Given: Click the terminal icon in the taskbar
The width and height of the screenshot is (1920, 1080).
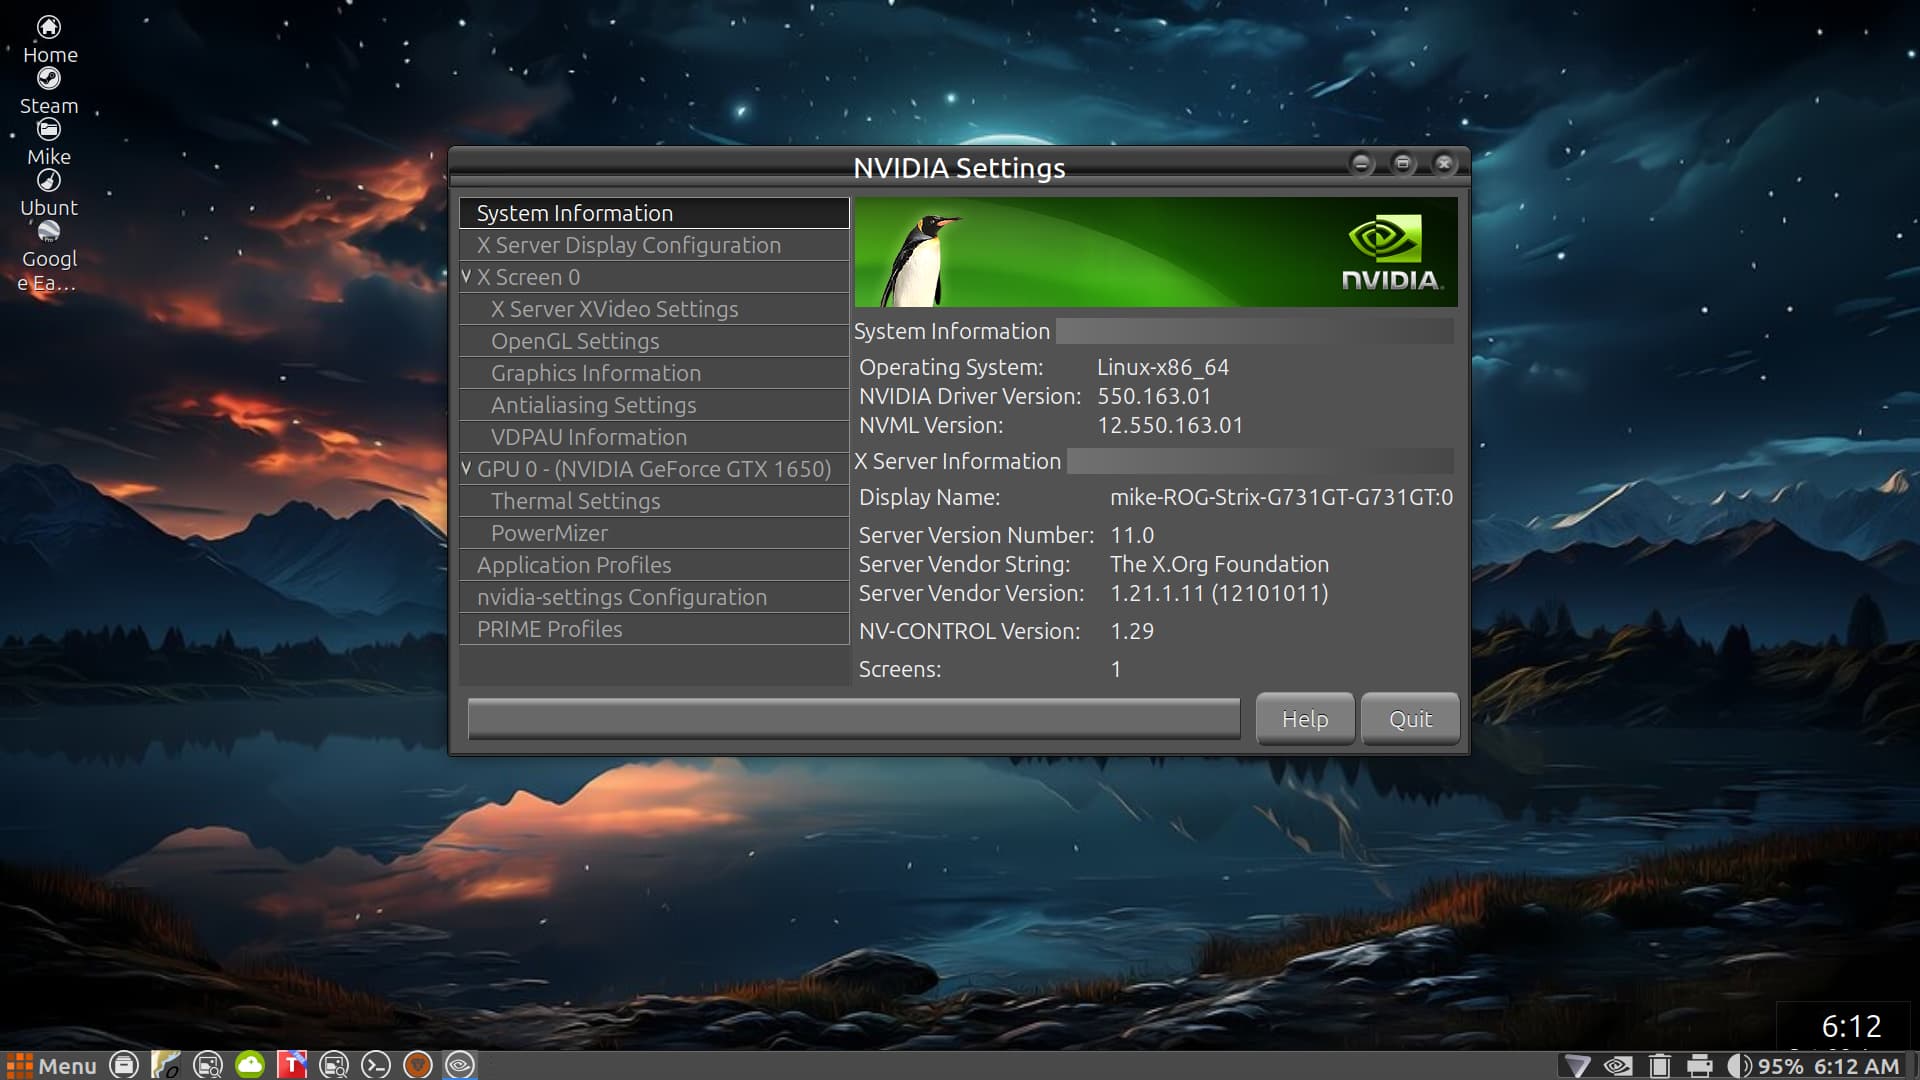Looking at the screenshot, I should click(376, 1066).
